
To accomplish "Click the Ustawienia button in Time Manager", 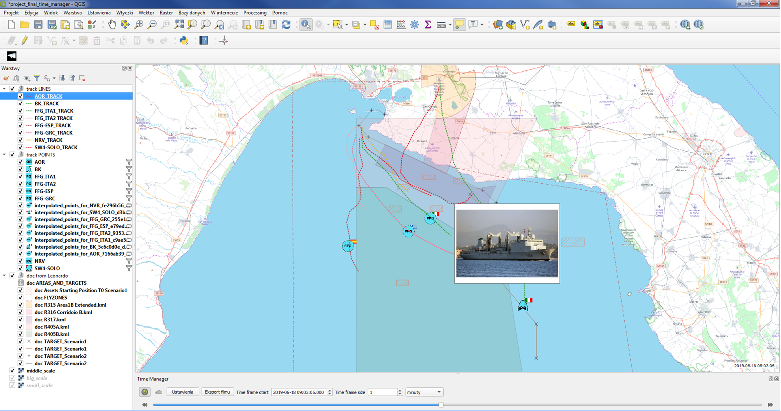I will (x=181, y=393).
